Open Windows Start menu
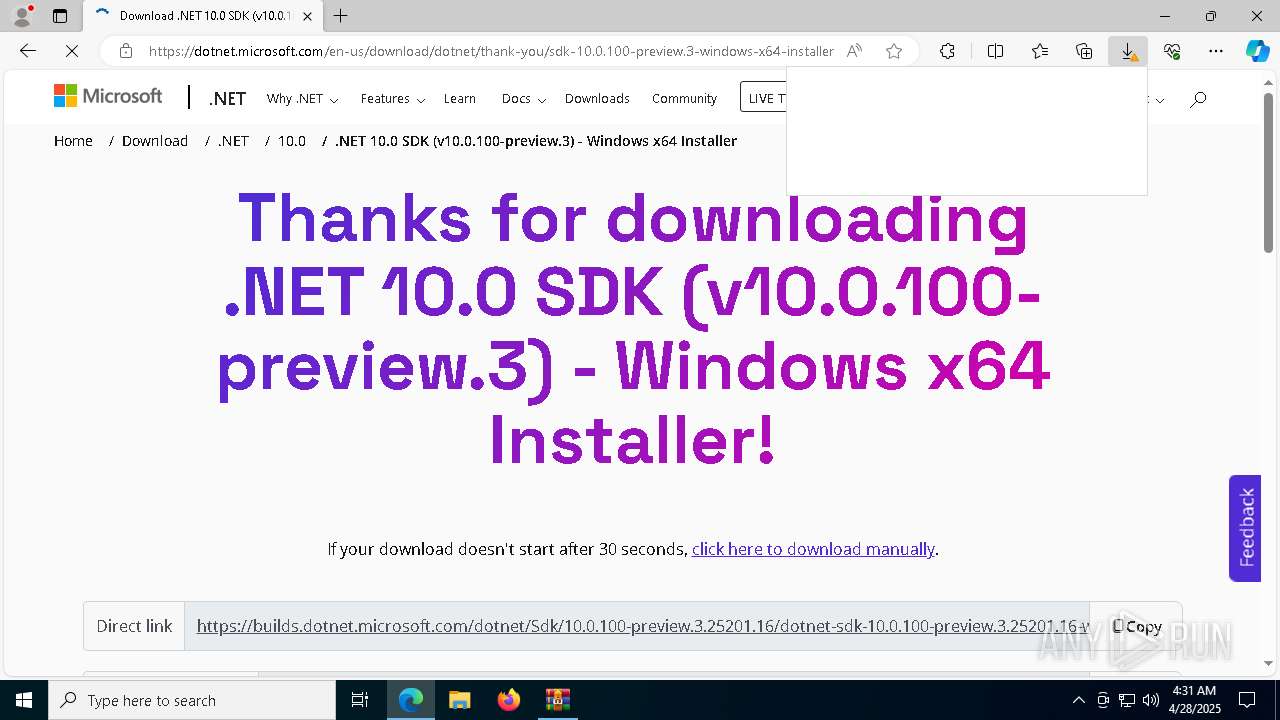 [24, 700]
